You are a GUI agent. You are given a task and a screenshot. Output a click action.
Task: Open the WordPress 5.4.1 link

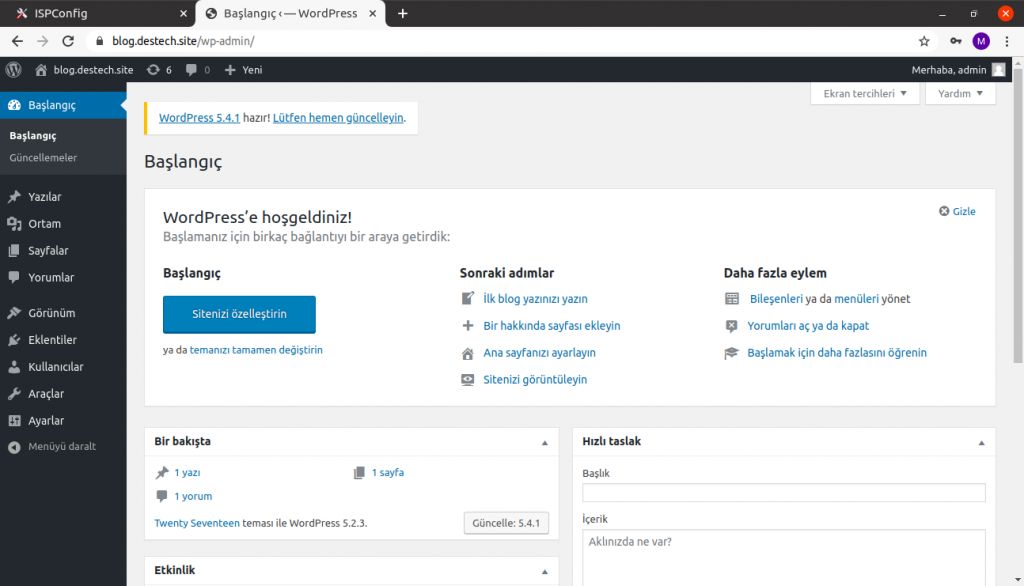click(199, 118)
